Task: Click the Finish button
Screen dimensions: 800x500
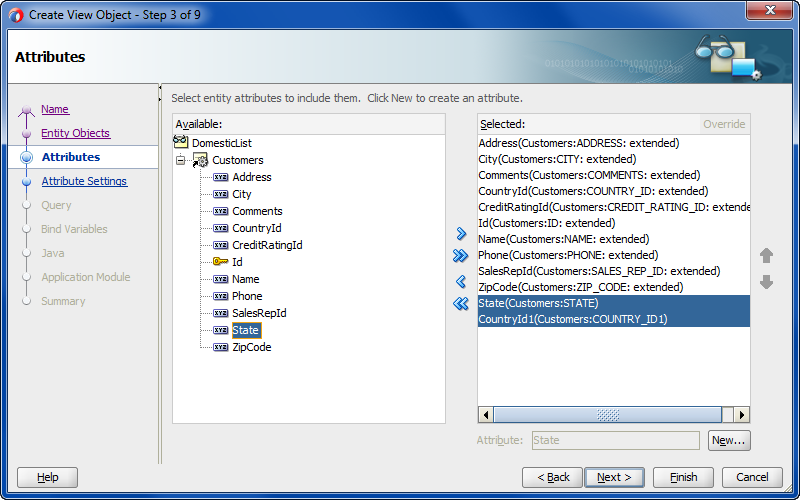Action: [x=683, y=478]
